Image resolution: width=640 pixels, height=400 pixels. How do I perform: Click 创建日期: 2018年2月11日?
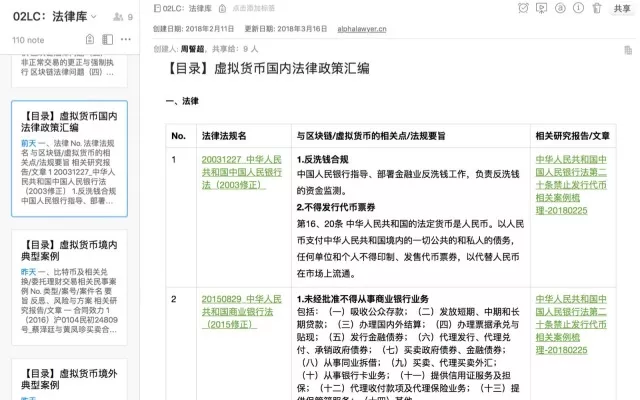(193, 29)
